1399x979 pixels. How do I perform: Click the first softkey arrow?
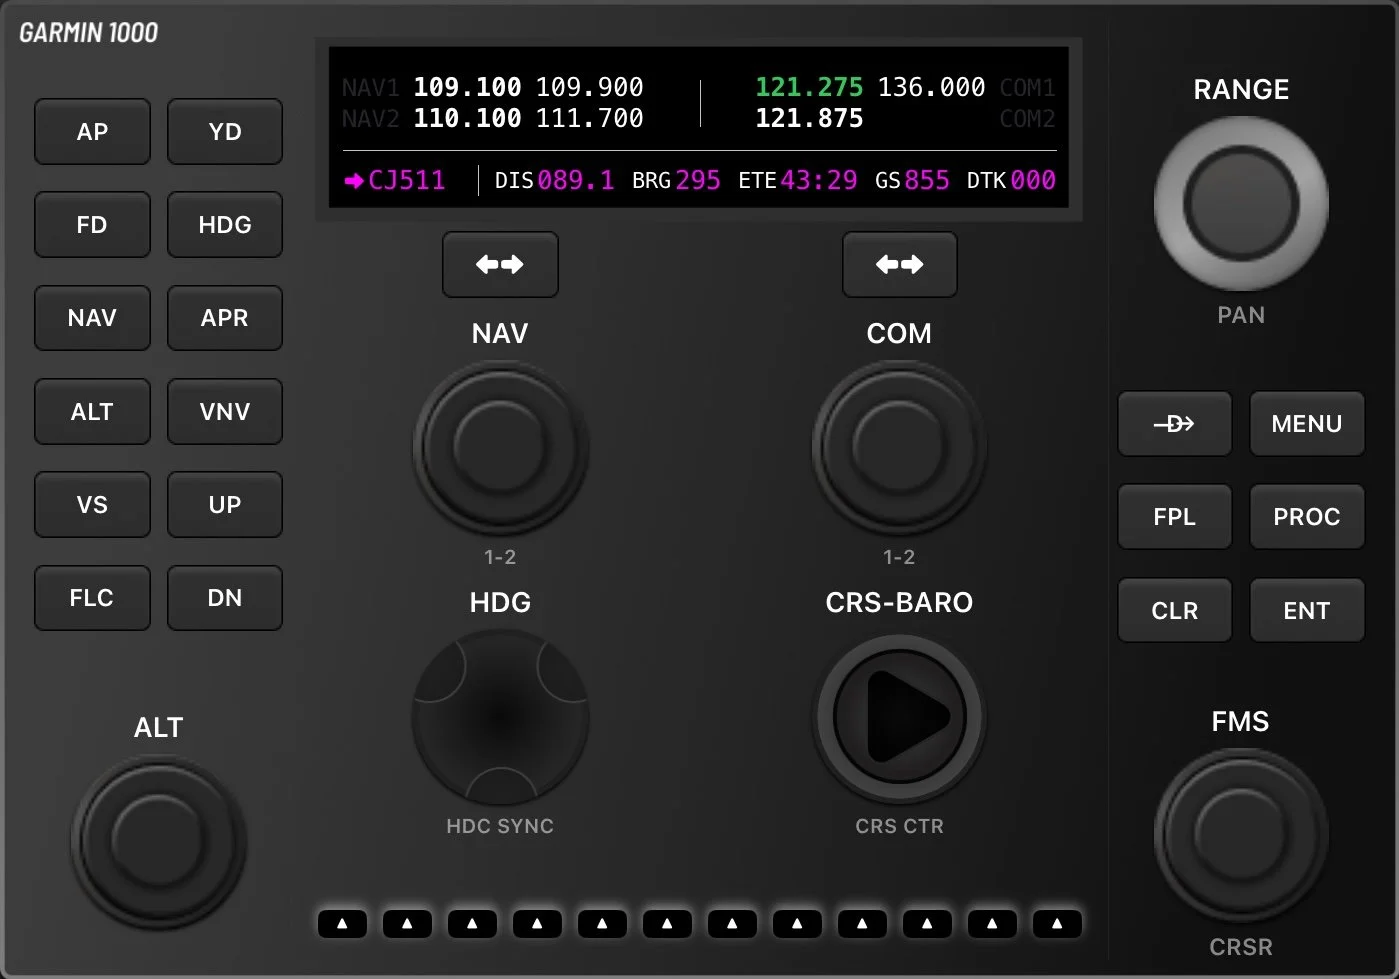[x=342, y=924]
